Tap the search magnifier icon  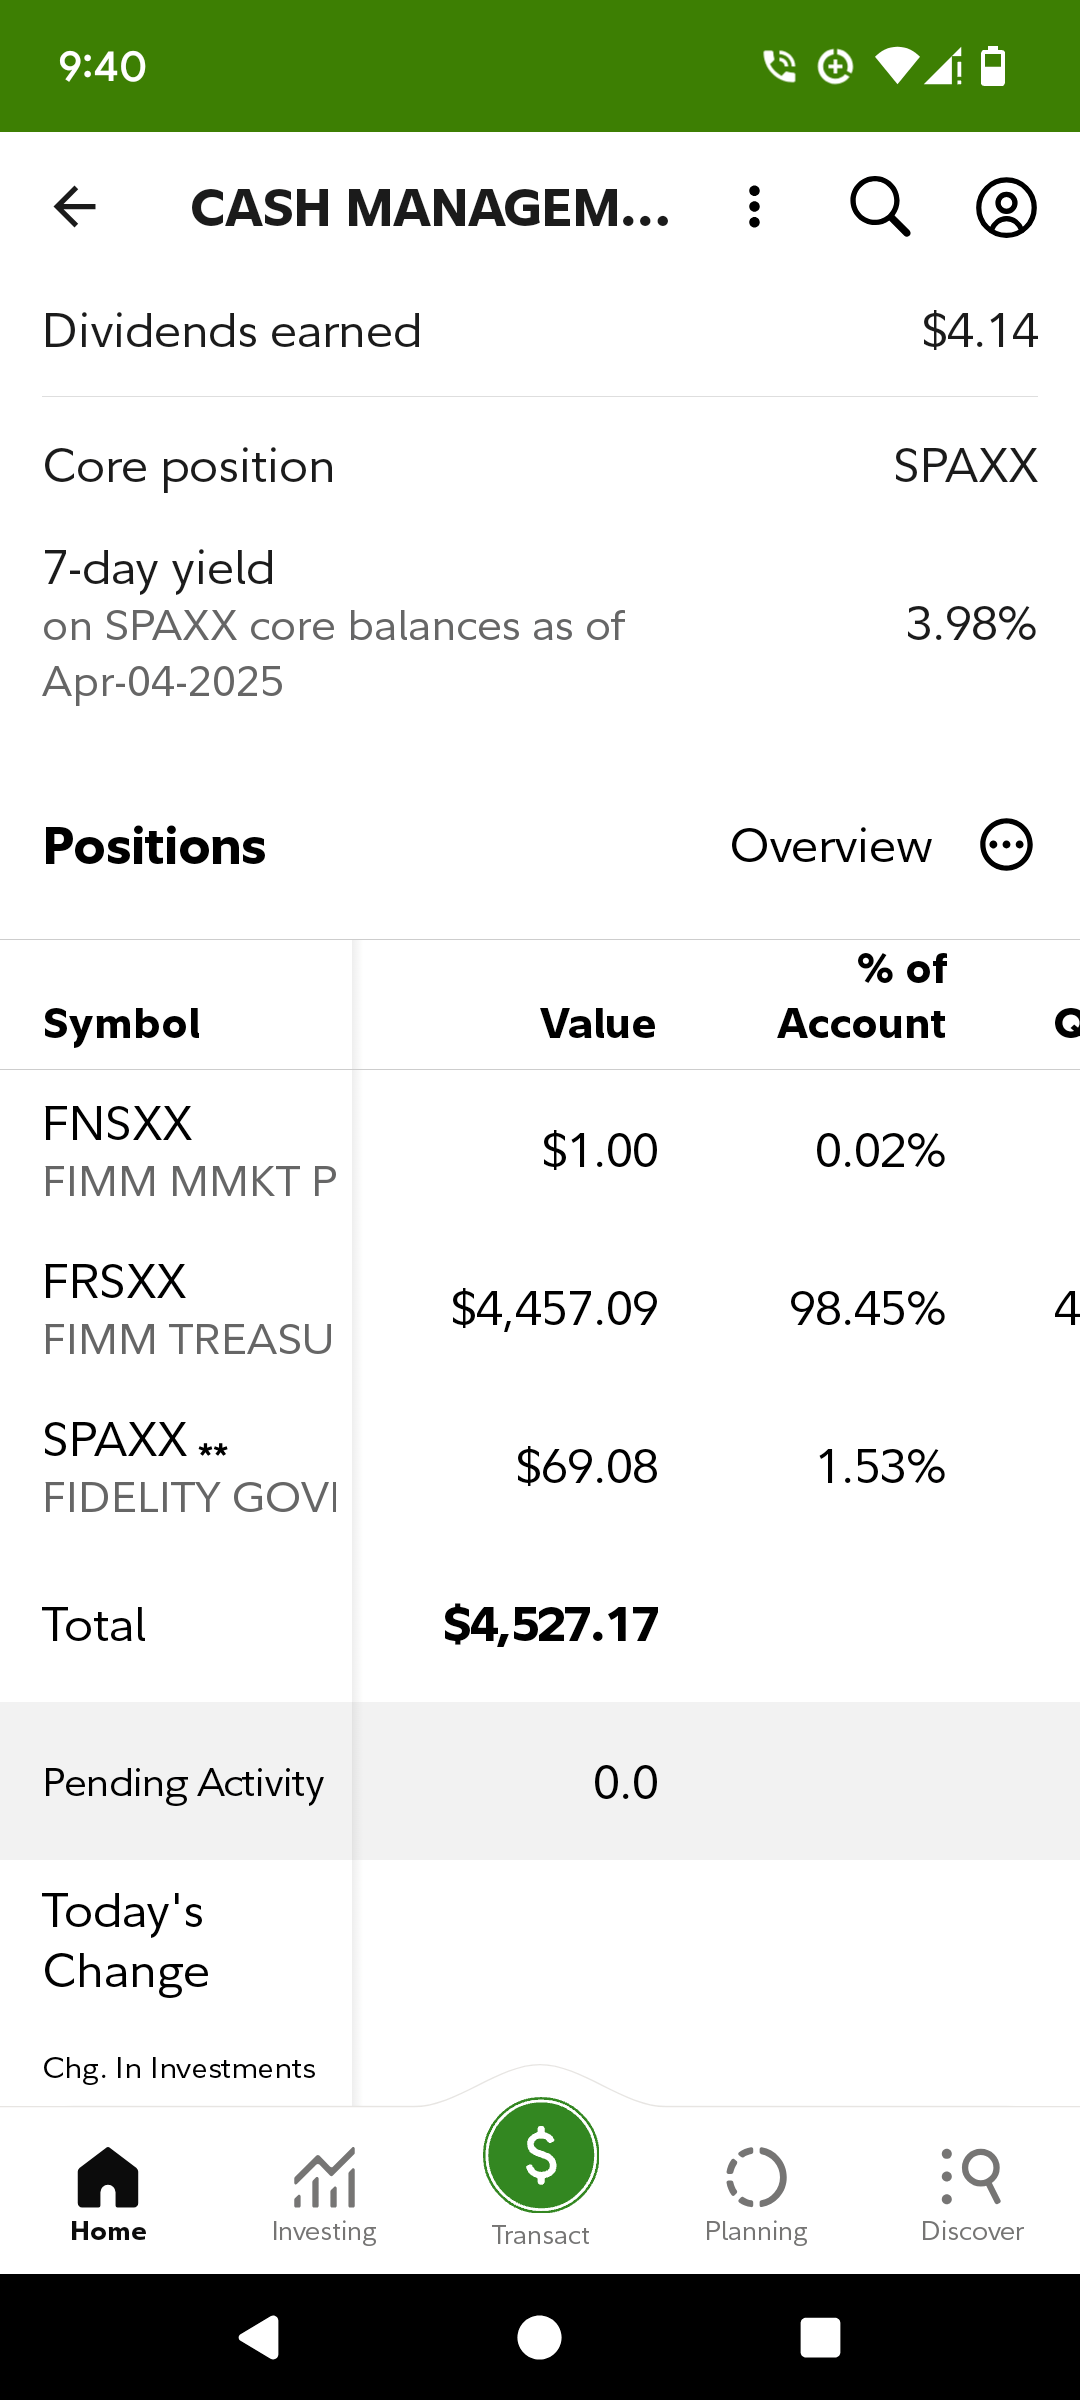(x=880, y=207)
